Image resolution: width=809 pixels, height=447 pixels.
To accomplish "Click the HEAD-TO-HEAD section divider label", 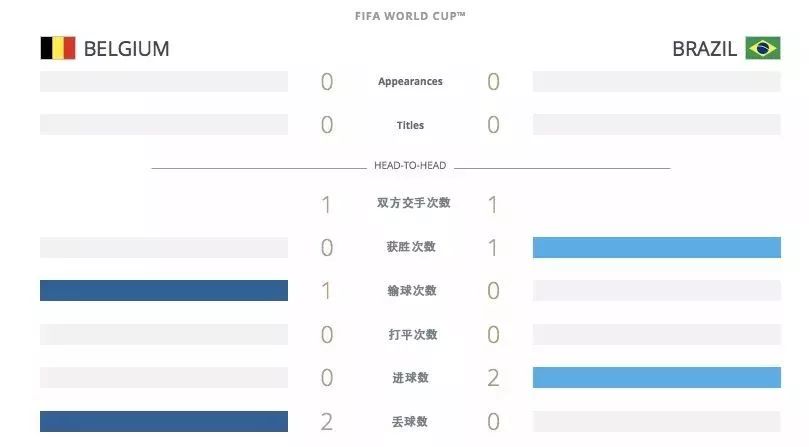I will [410, 165].
